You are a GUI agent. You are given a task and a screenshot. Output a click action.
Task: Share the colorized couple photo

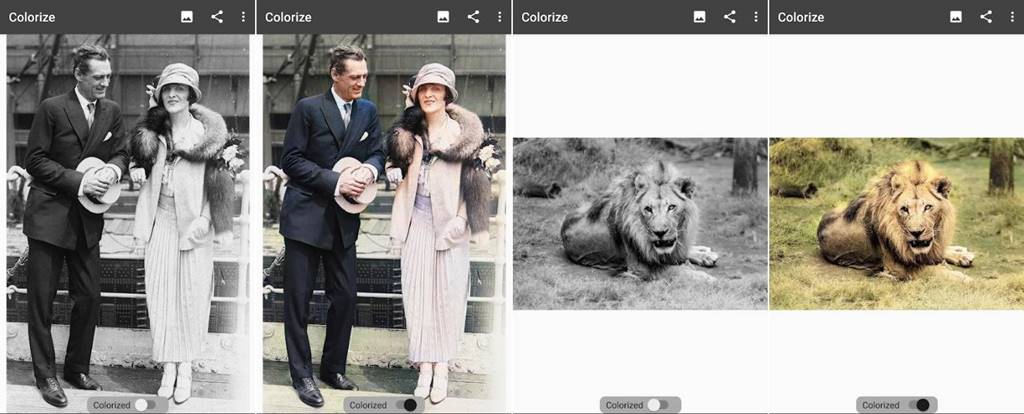pyautogui.click(x=473, y=17)
